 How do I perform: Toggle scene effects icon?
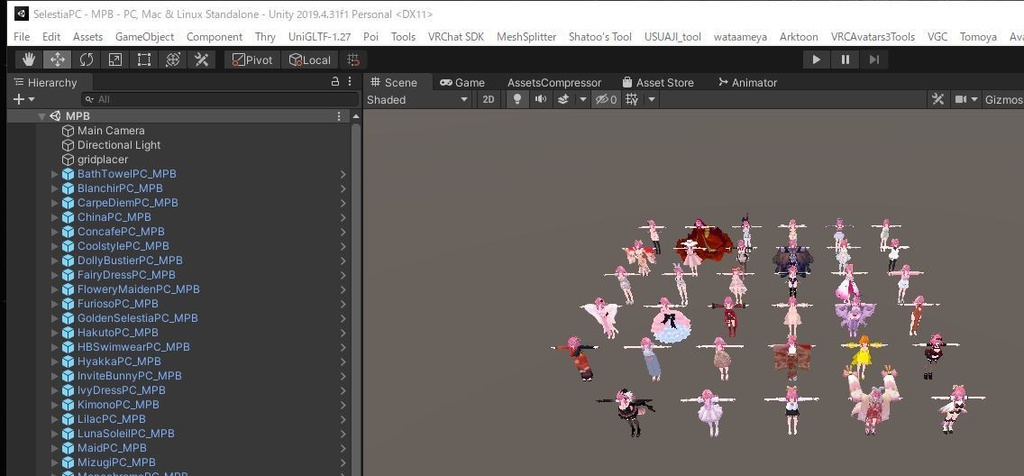coord(563,99)
